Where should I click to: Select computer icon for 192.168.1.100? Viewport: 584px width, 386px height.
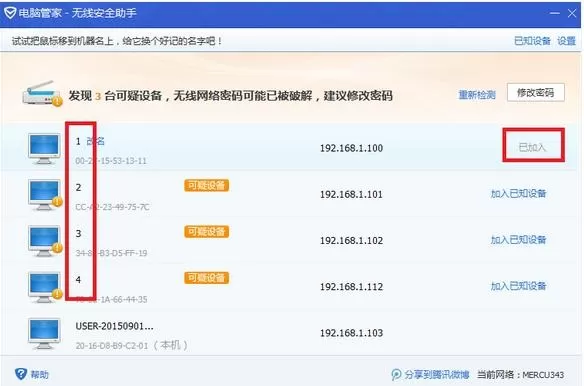tap(44, 148)
